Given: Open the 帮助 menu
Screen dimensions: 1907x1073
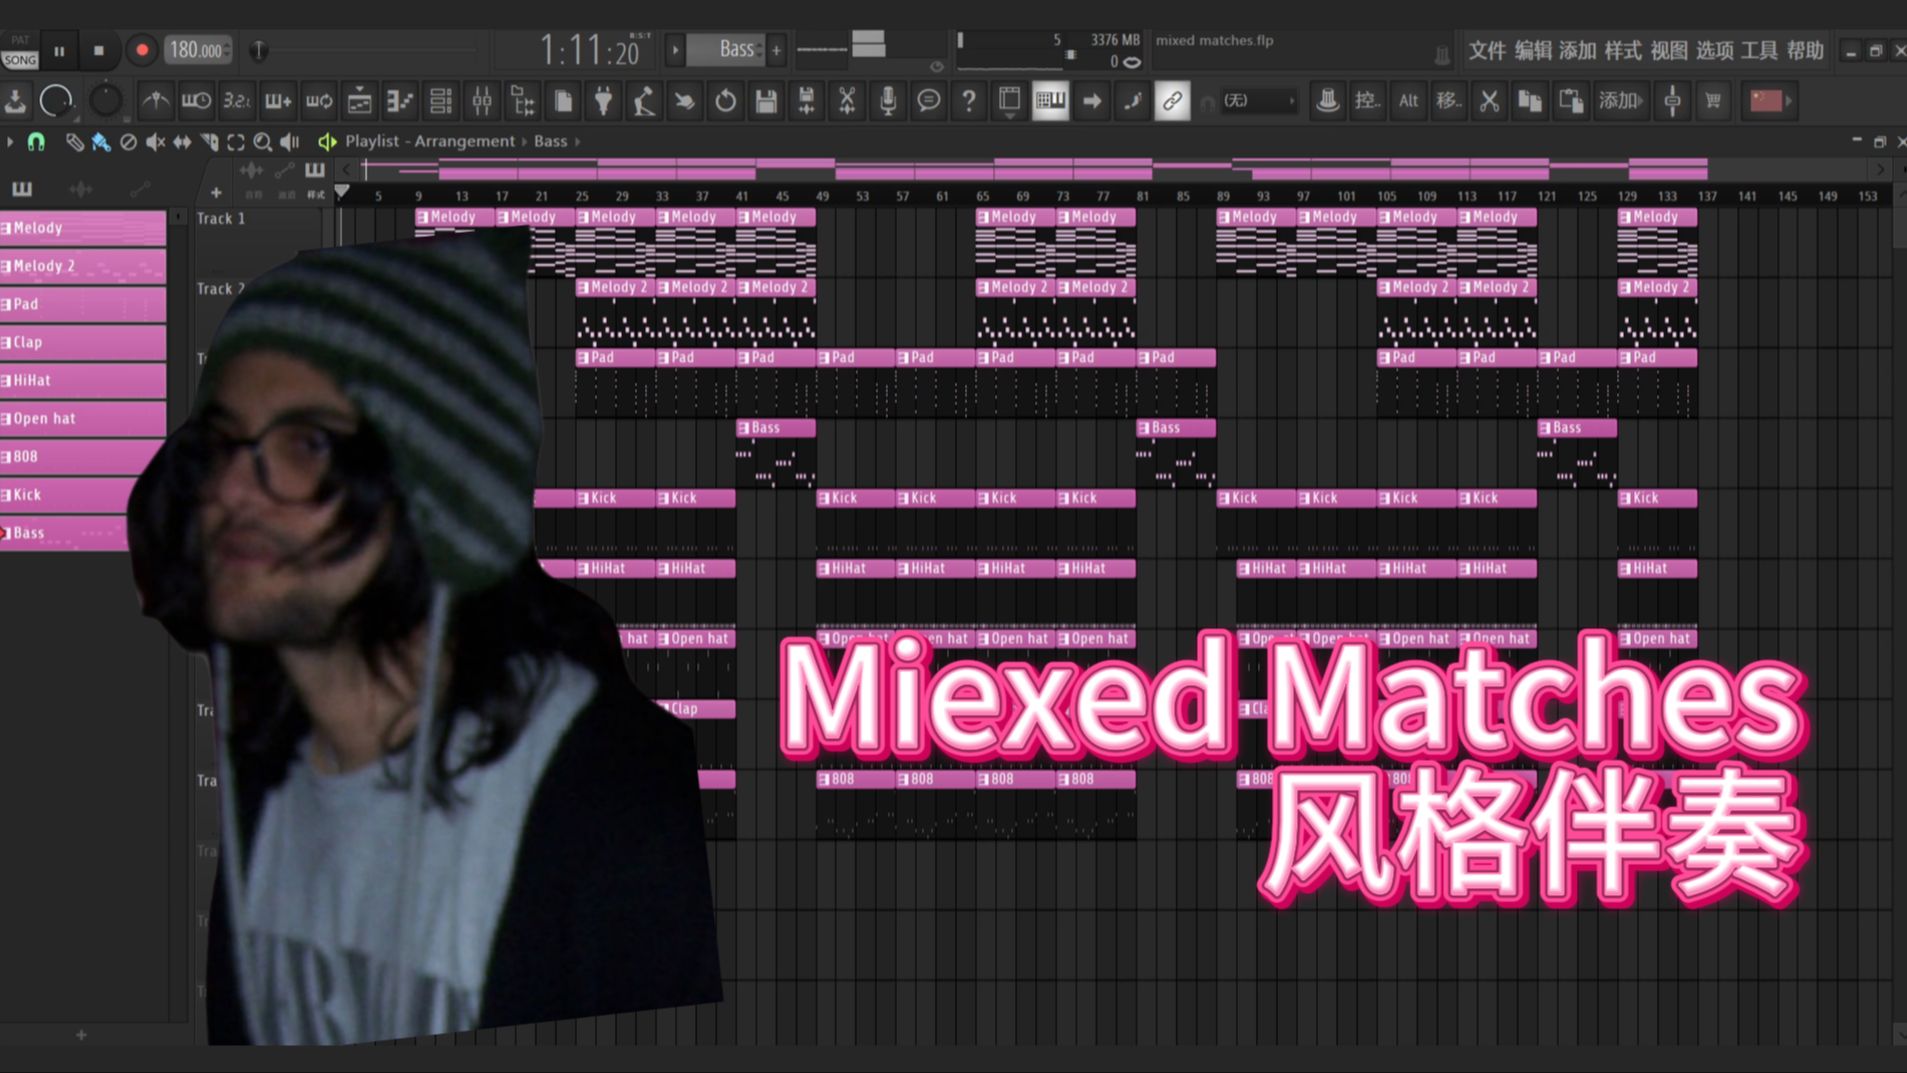Looking at the screenshot, I should [x=1805, y=50].
